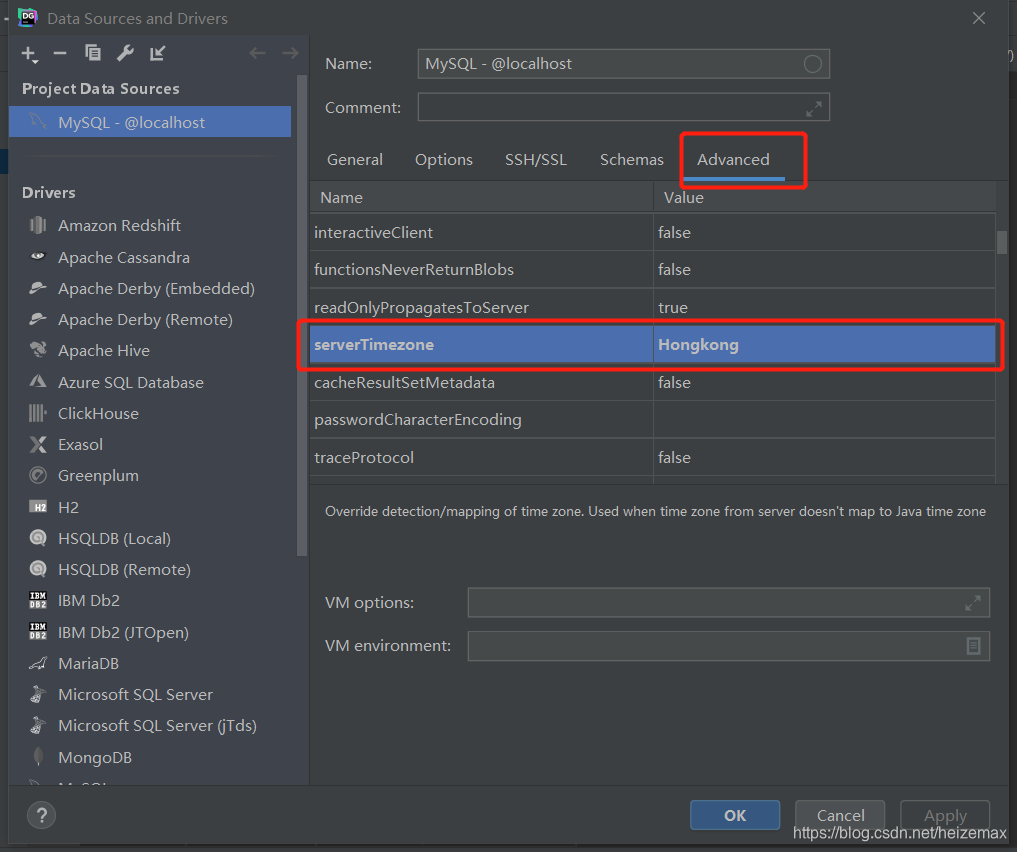Duplicate the MySQL data source
Image resolution: width=1017 pixels, height=852 pixels.
92,54
